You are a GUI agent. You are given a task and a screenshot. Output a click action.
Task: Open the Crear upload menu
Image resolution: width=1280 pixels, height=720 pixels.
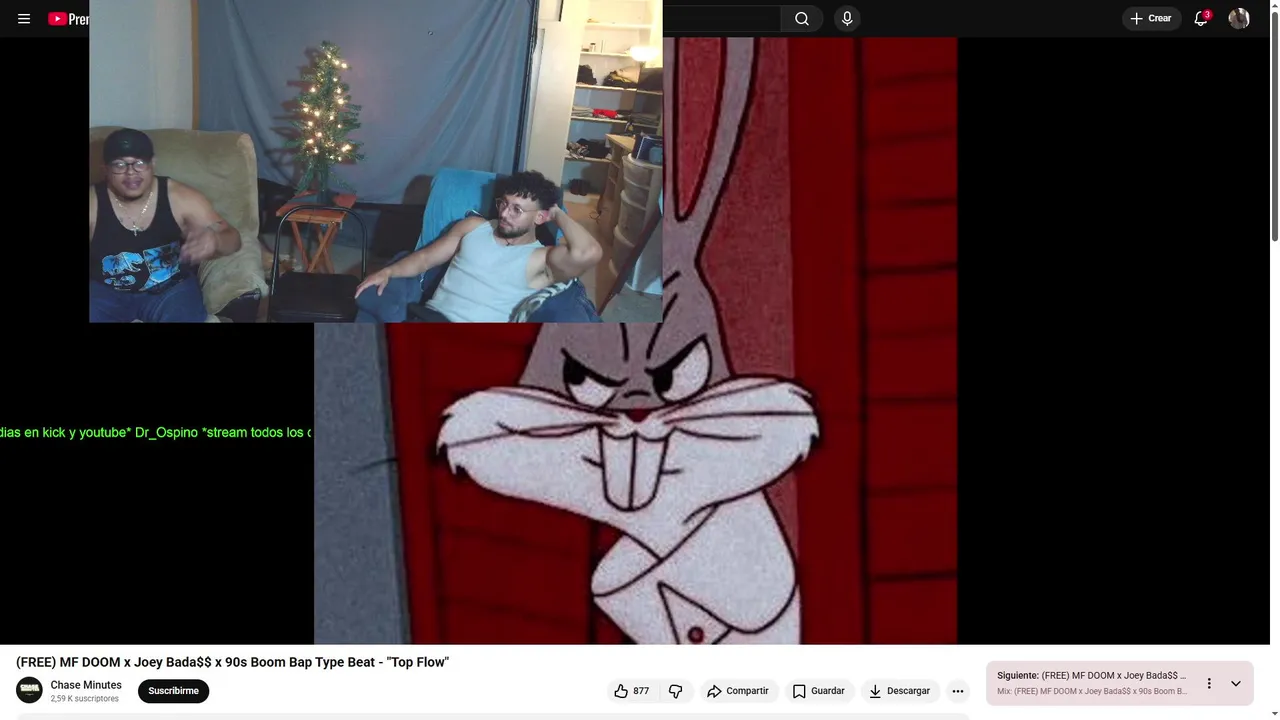[1151, 19]
